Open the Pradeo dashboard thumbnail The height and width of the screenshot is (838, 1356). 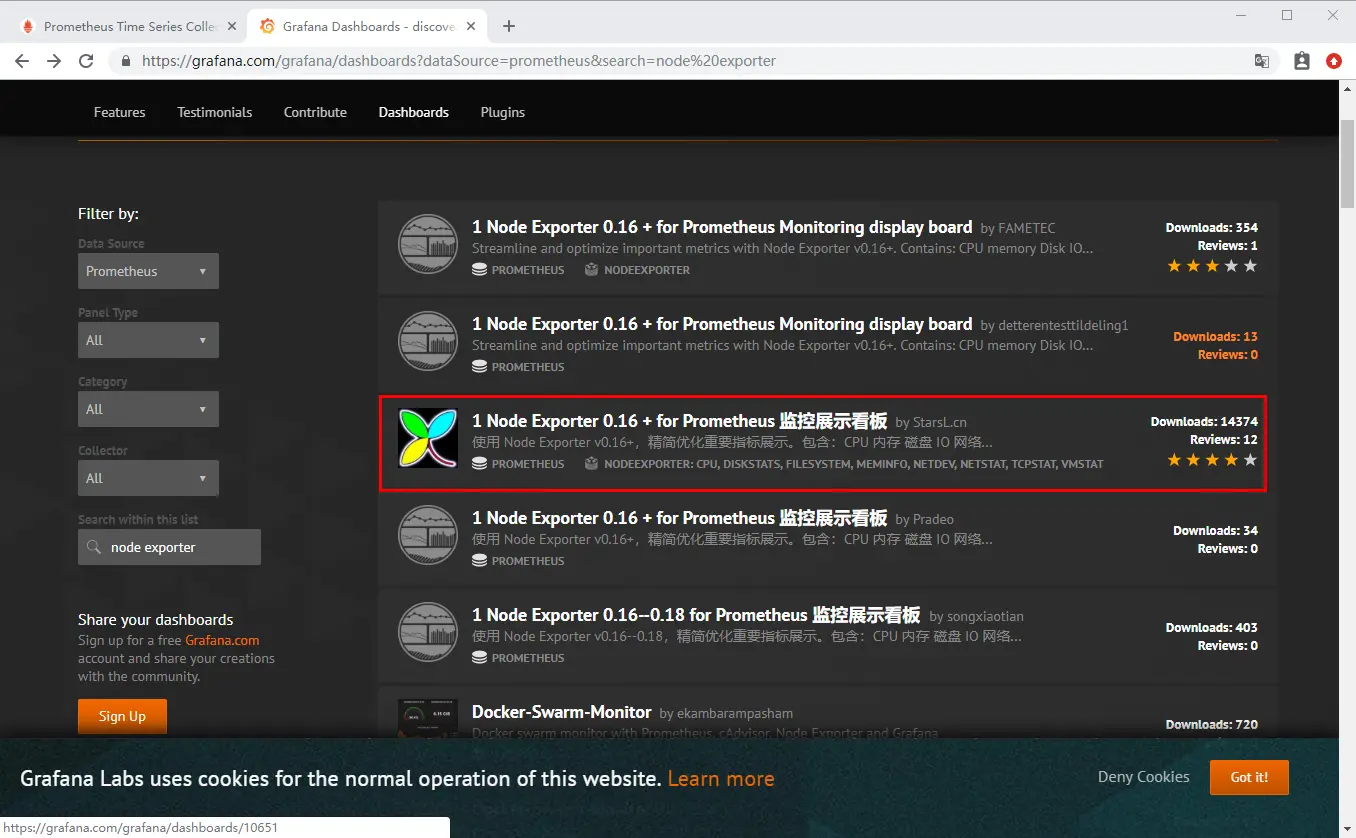click(x=428, y=535)
